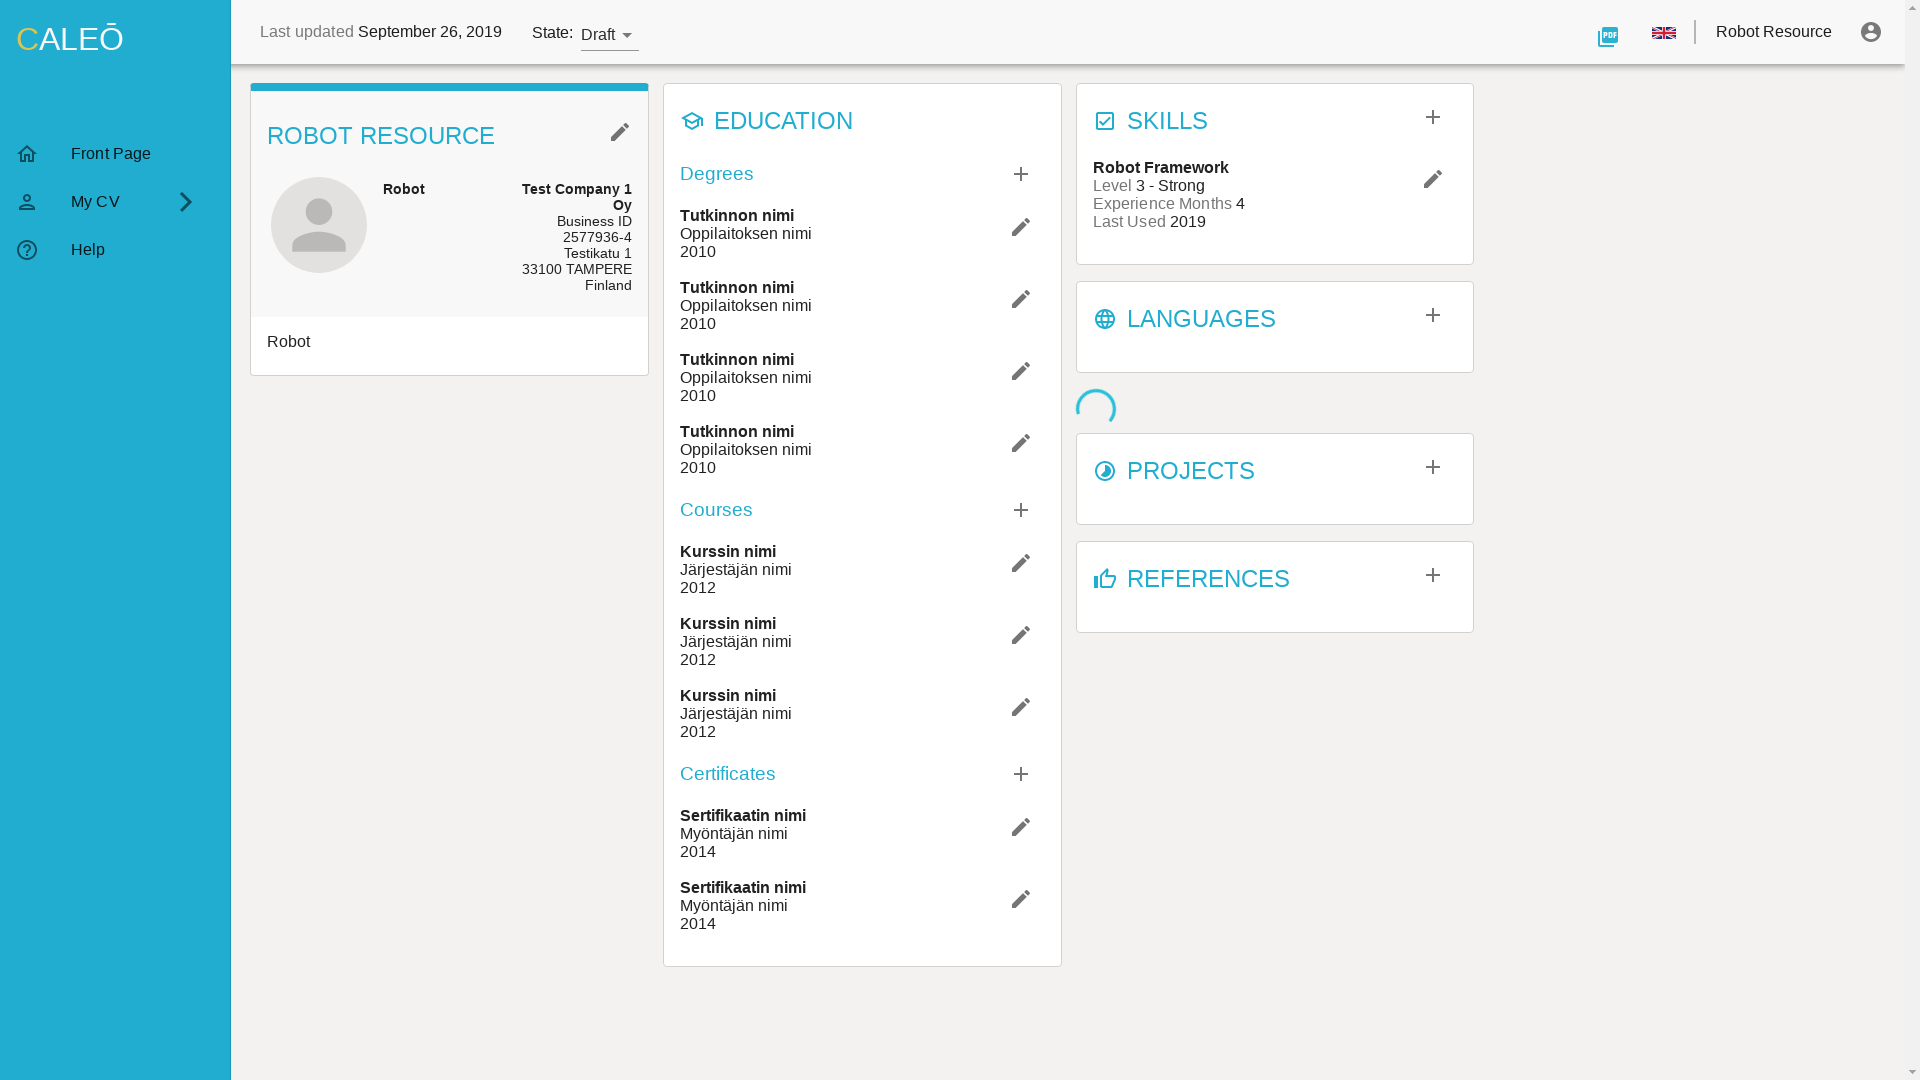
Task: Add a new certificate entry
Action: click(x=1020, y=774)
